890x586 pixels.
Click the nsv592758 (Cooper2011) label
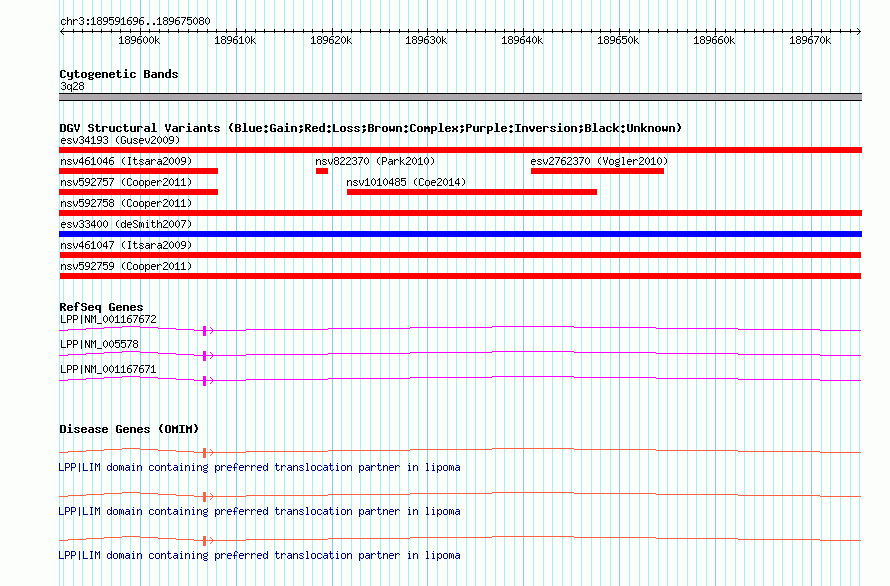point(126,203)
